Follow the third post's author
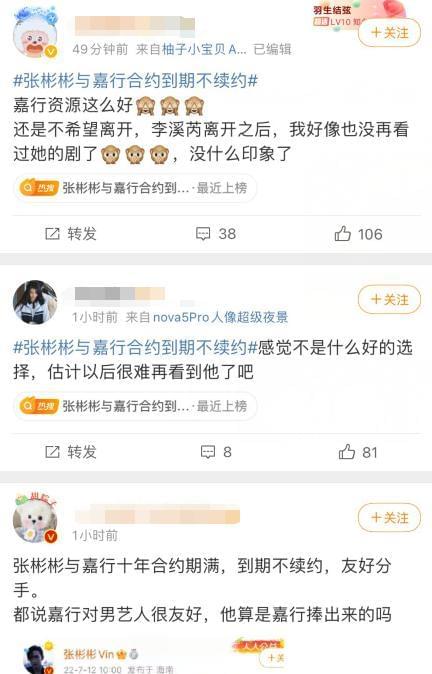 click(389, 518)
